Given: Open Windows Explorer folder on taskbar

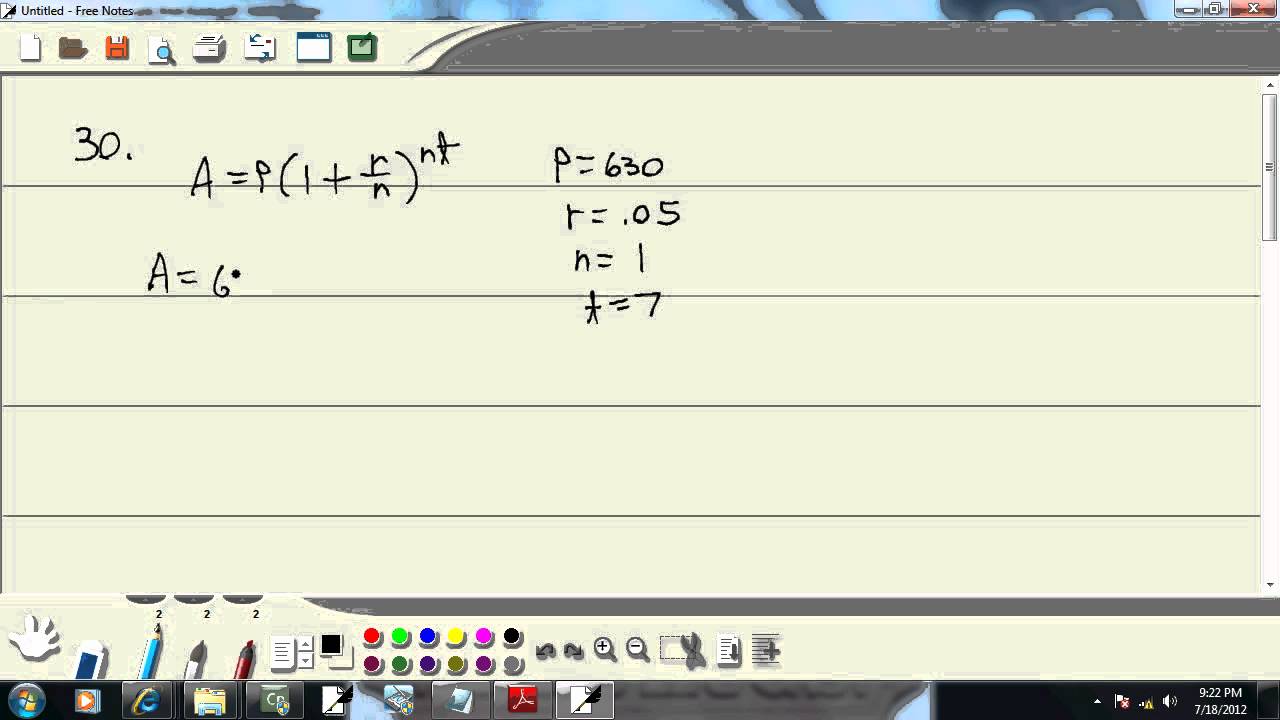Looking at the screenshot, I should (x=210, y=701).
